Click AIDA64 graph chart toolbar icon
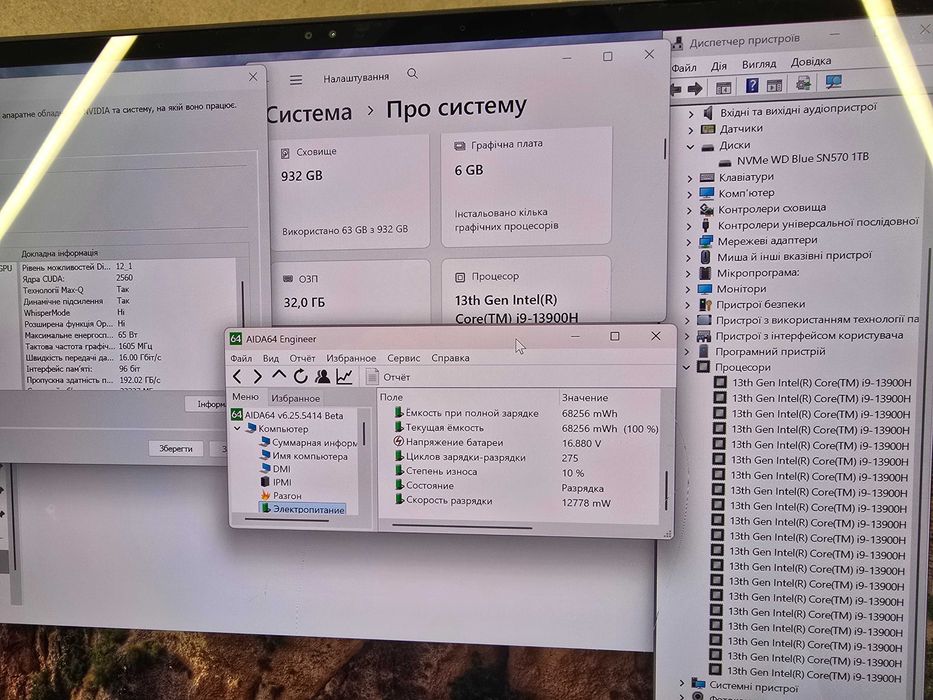Viewport: 933px width, 700px height. (345, 376)
